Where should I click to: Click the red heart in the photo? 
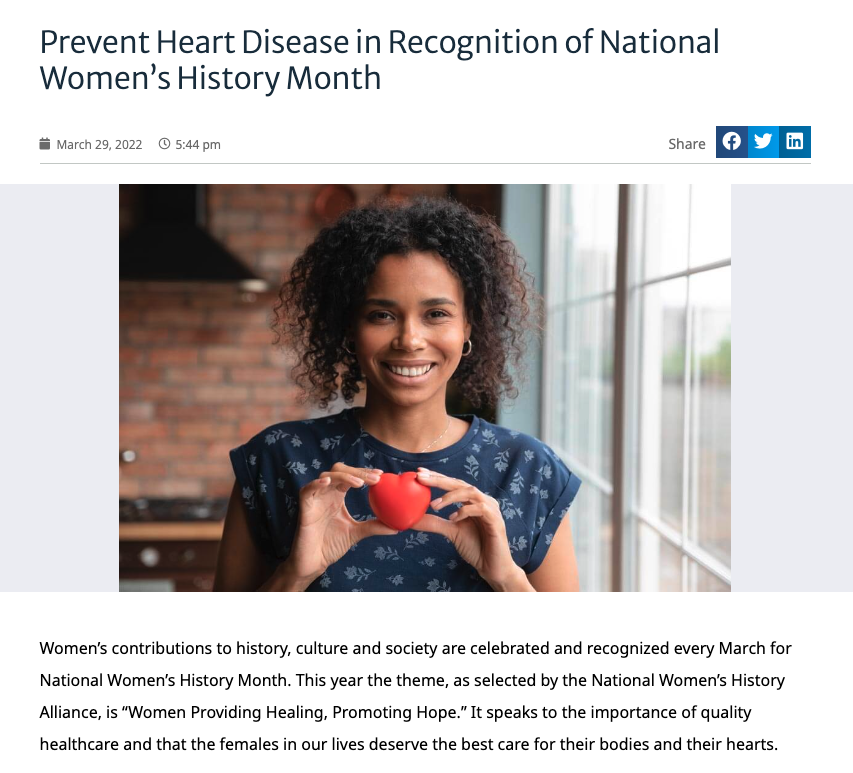(399, 500)
